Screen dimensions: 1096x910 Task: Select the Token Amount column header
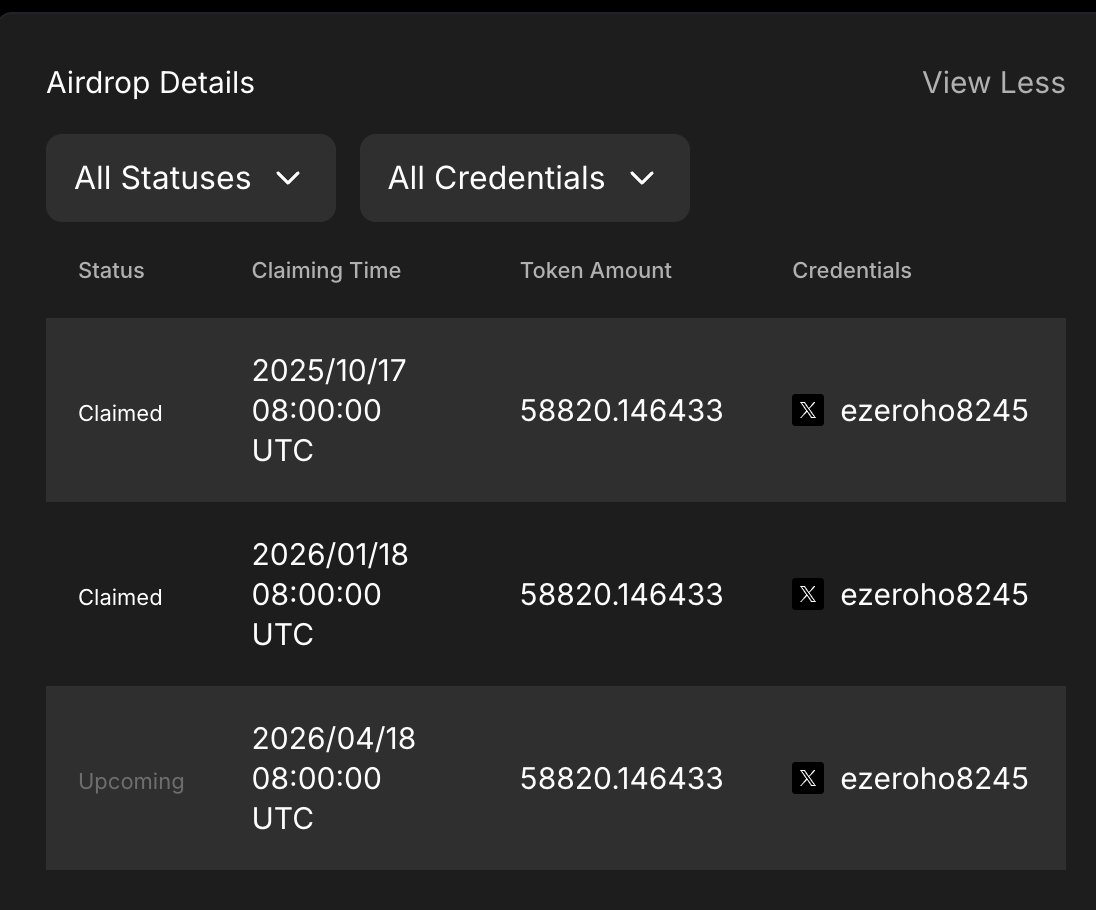[596, 271]
